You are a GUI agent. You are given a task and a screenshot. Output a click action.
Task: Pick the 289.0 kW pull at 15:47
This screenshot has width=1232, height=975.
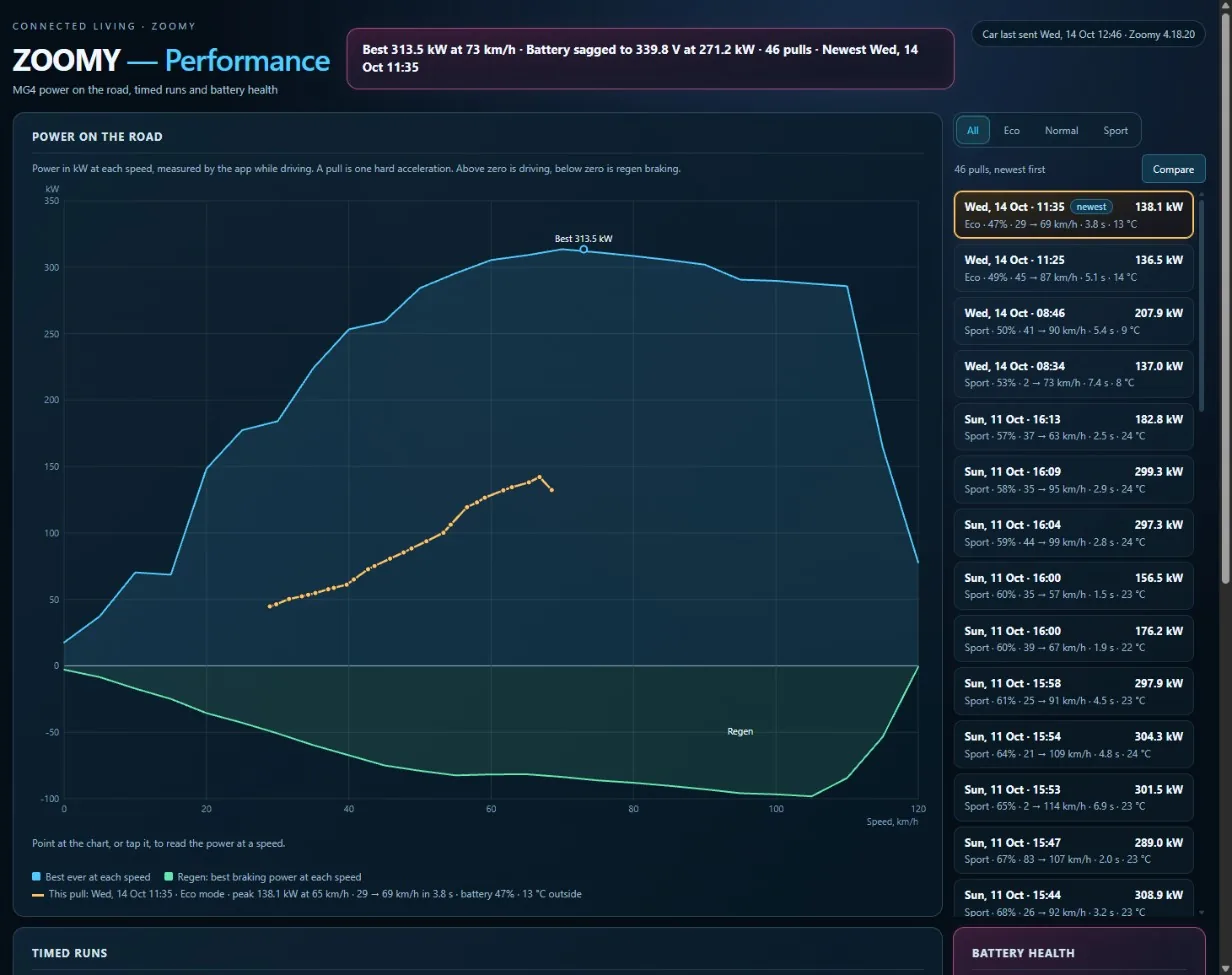[x=1073, y=851]
